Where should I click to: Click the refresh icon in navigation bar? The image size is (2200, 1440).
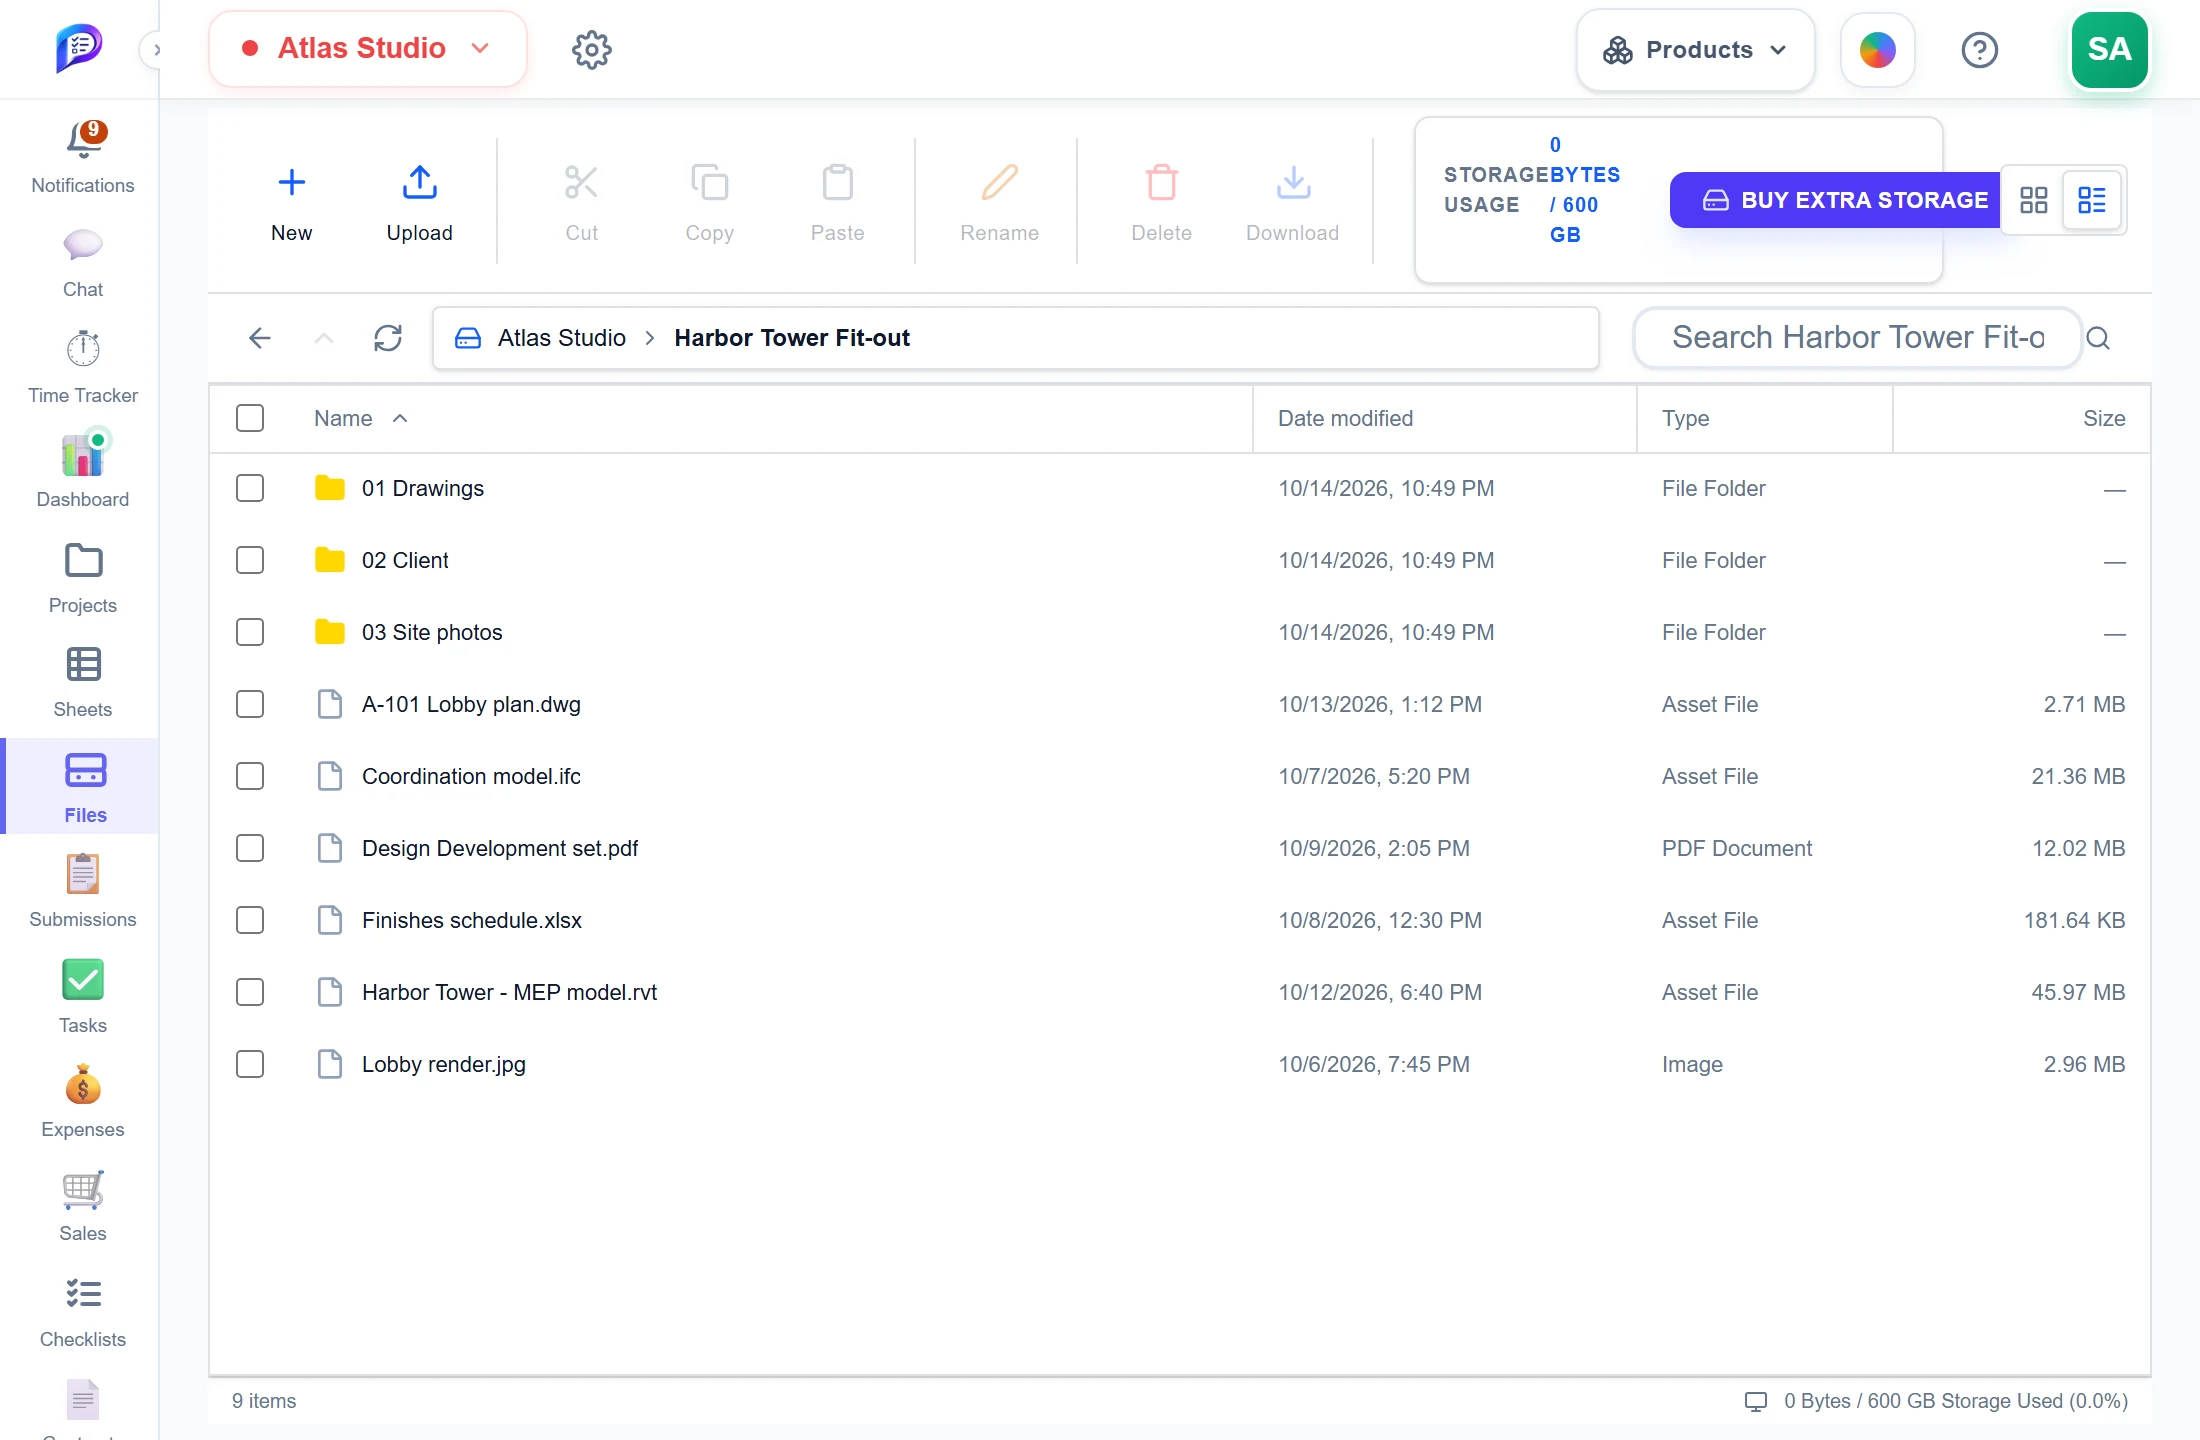click(388, 338)
